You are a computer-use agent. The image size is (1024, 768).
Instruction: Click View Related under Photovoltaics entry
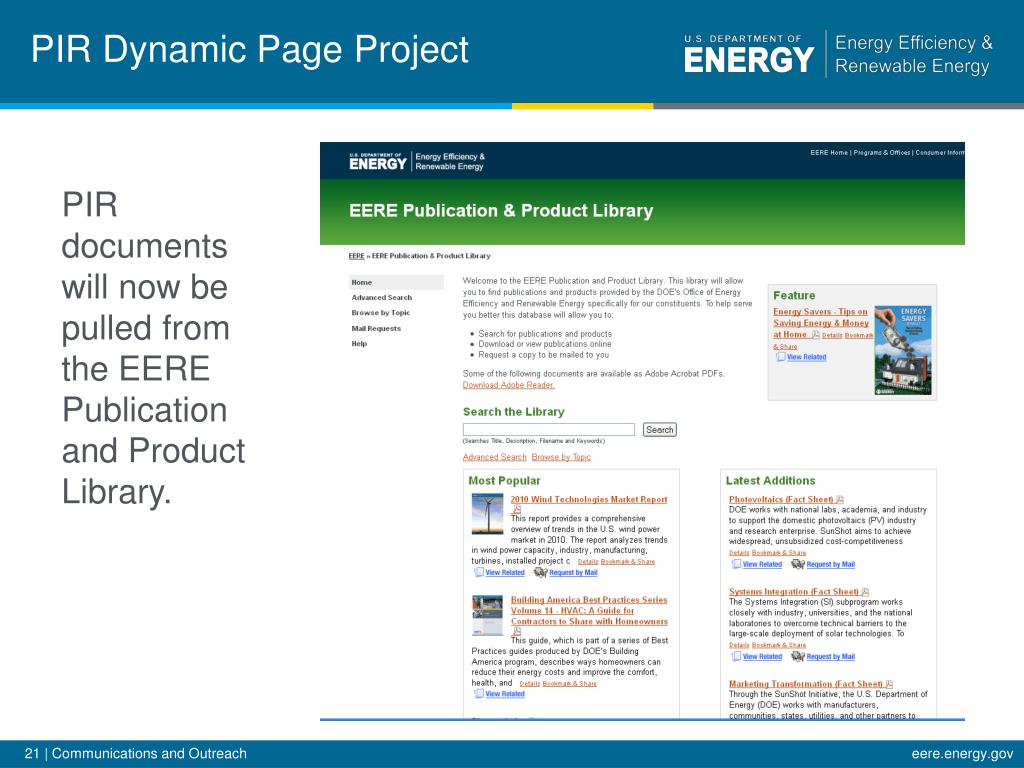pos(761,565)
